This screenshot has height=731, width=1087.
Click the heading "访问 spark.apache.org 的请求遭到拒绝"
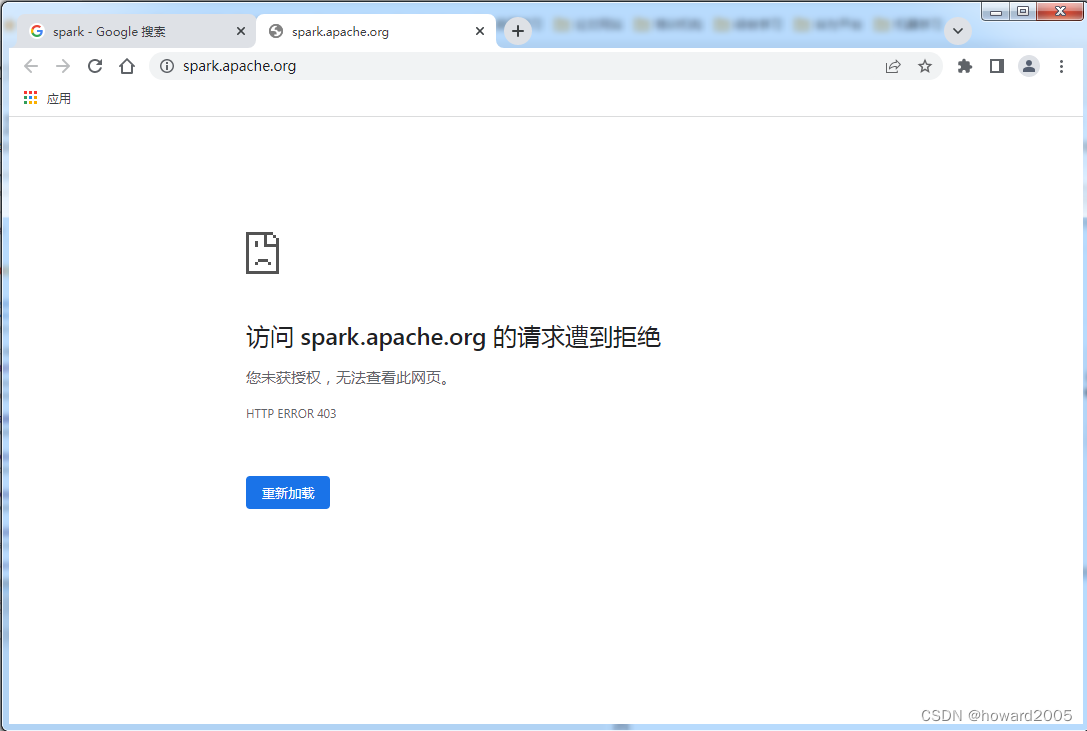click(x=453, y=337)
